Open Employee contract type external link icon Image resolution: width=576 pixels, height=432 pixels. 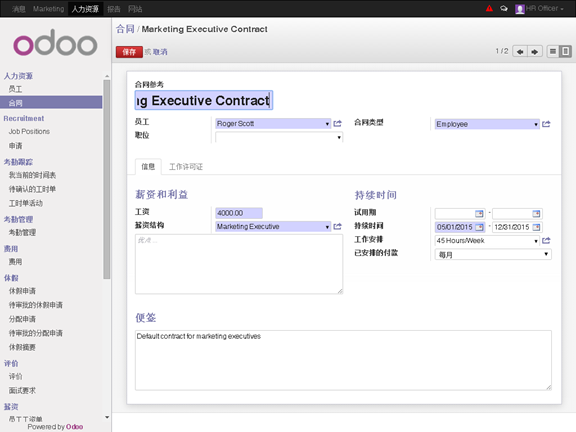(546, 124)
